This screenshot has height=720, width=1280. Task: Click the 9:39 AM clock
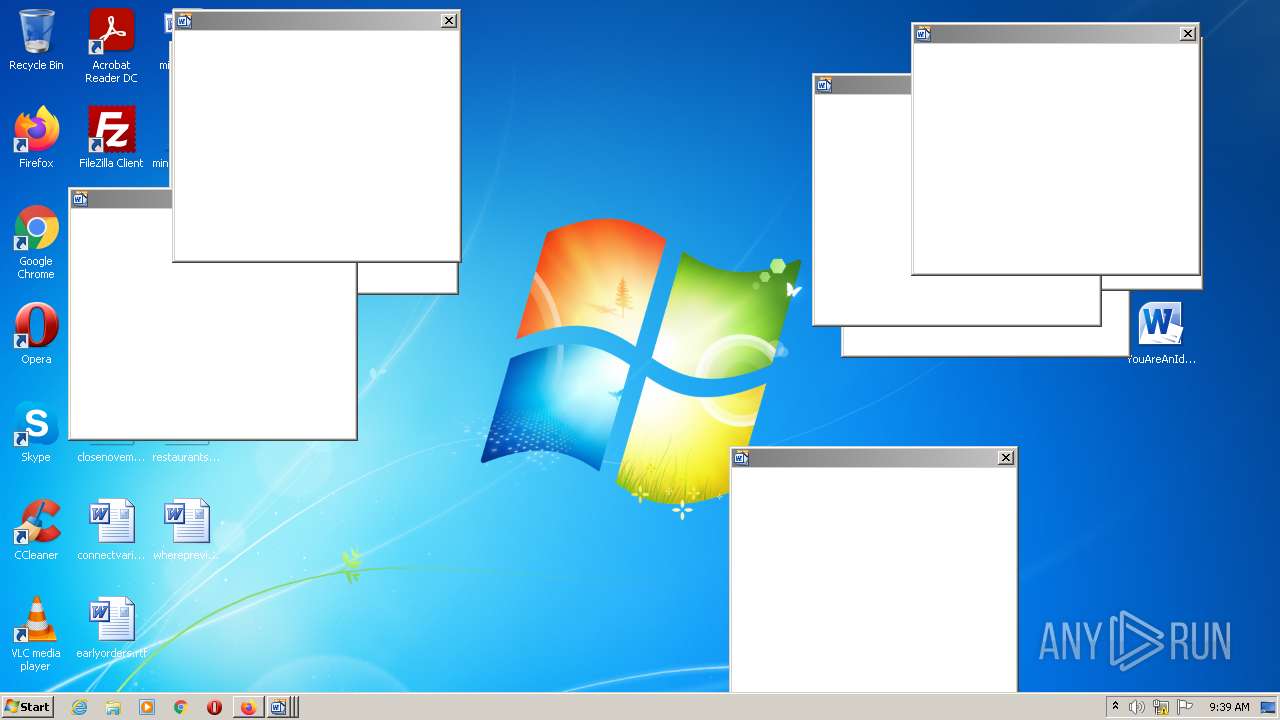coord(1229,707)
